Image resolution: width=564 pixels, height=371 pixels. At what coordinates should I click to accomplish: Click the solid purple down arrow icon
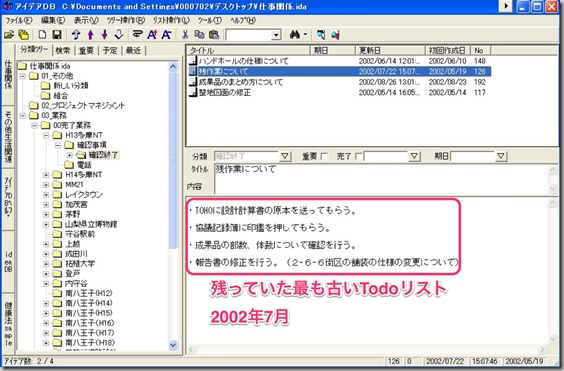pyautogui.click(x=104, y=35)
